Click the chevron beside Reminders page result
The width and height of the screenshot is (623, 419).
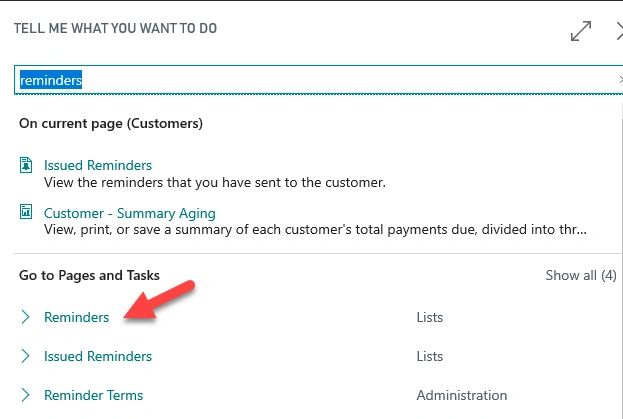coord(26,318)
